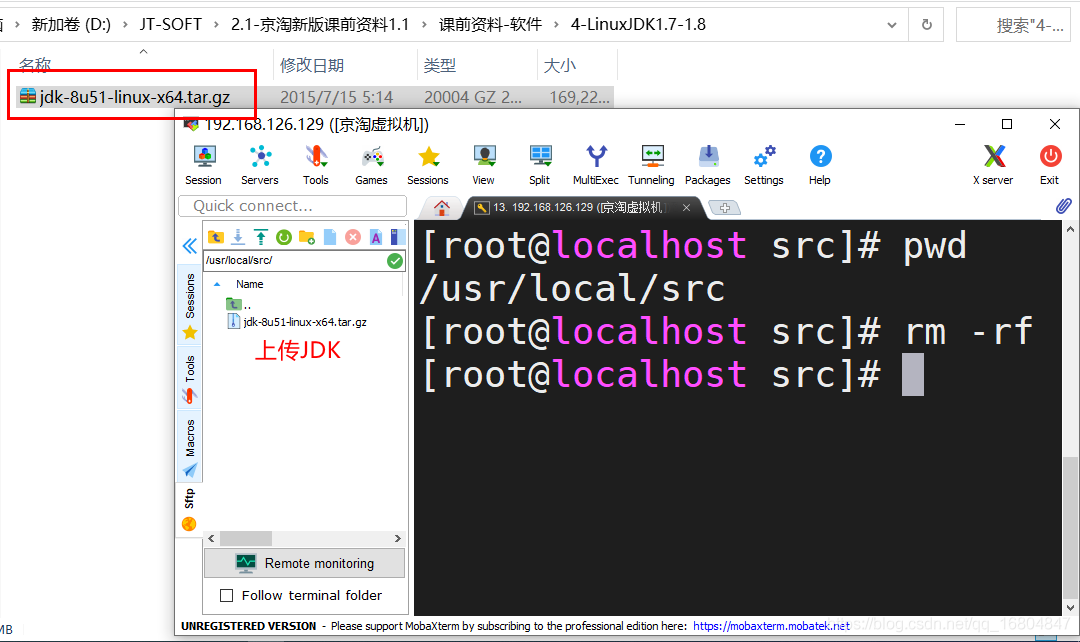Show saved Sessions via star icon

pyautogui.click(x=428, y=165)
